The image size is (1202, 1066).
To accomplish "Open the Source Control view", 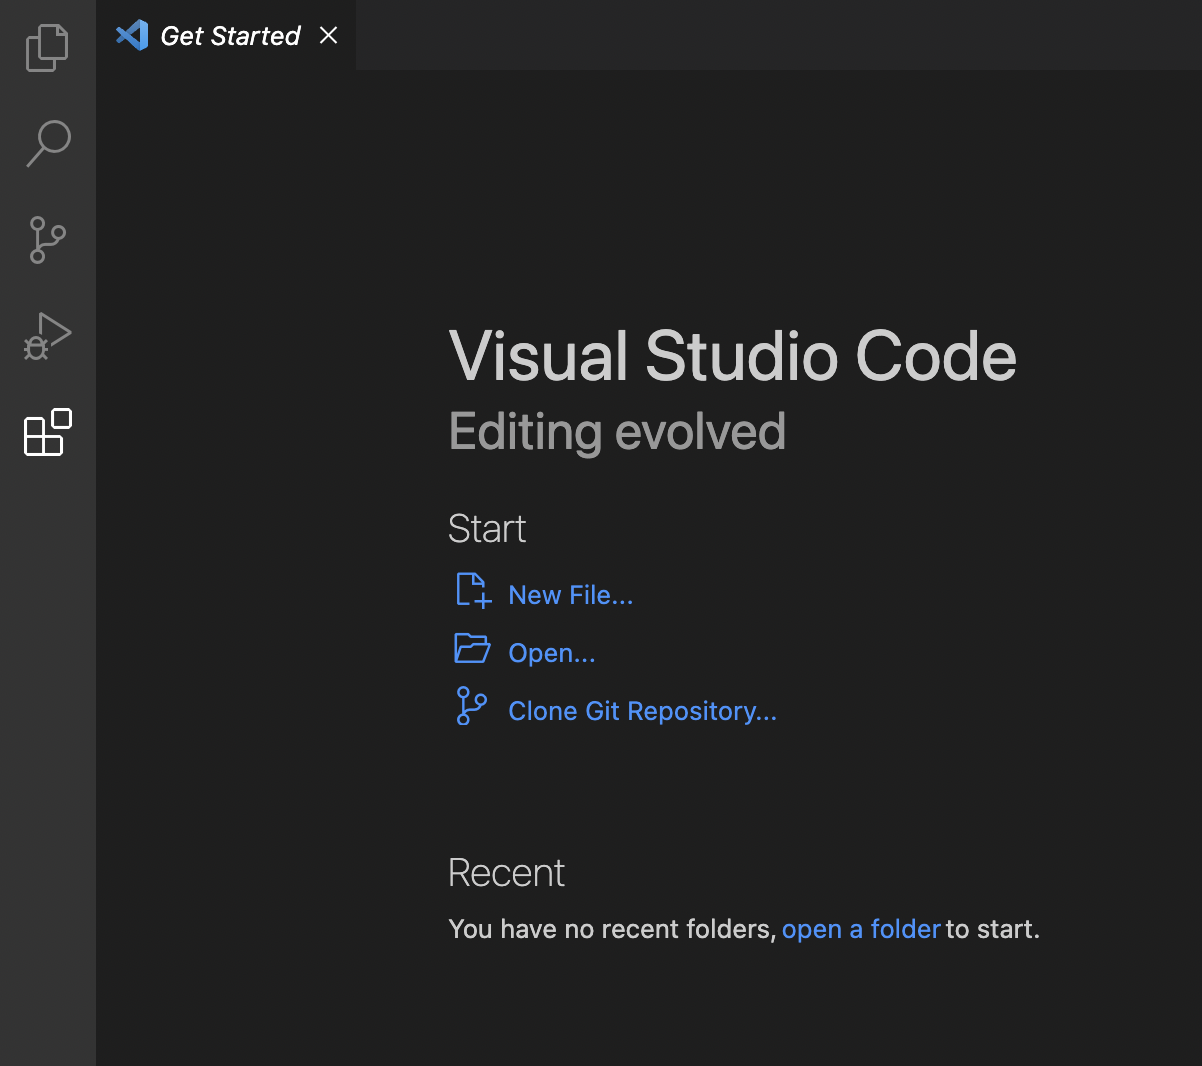I will tap(47, 240).
